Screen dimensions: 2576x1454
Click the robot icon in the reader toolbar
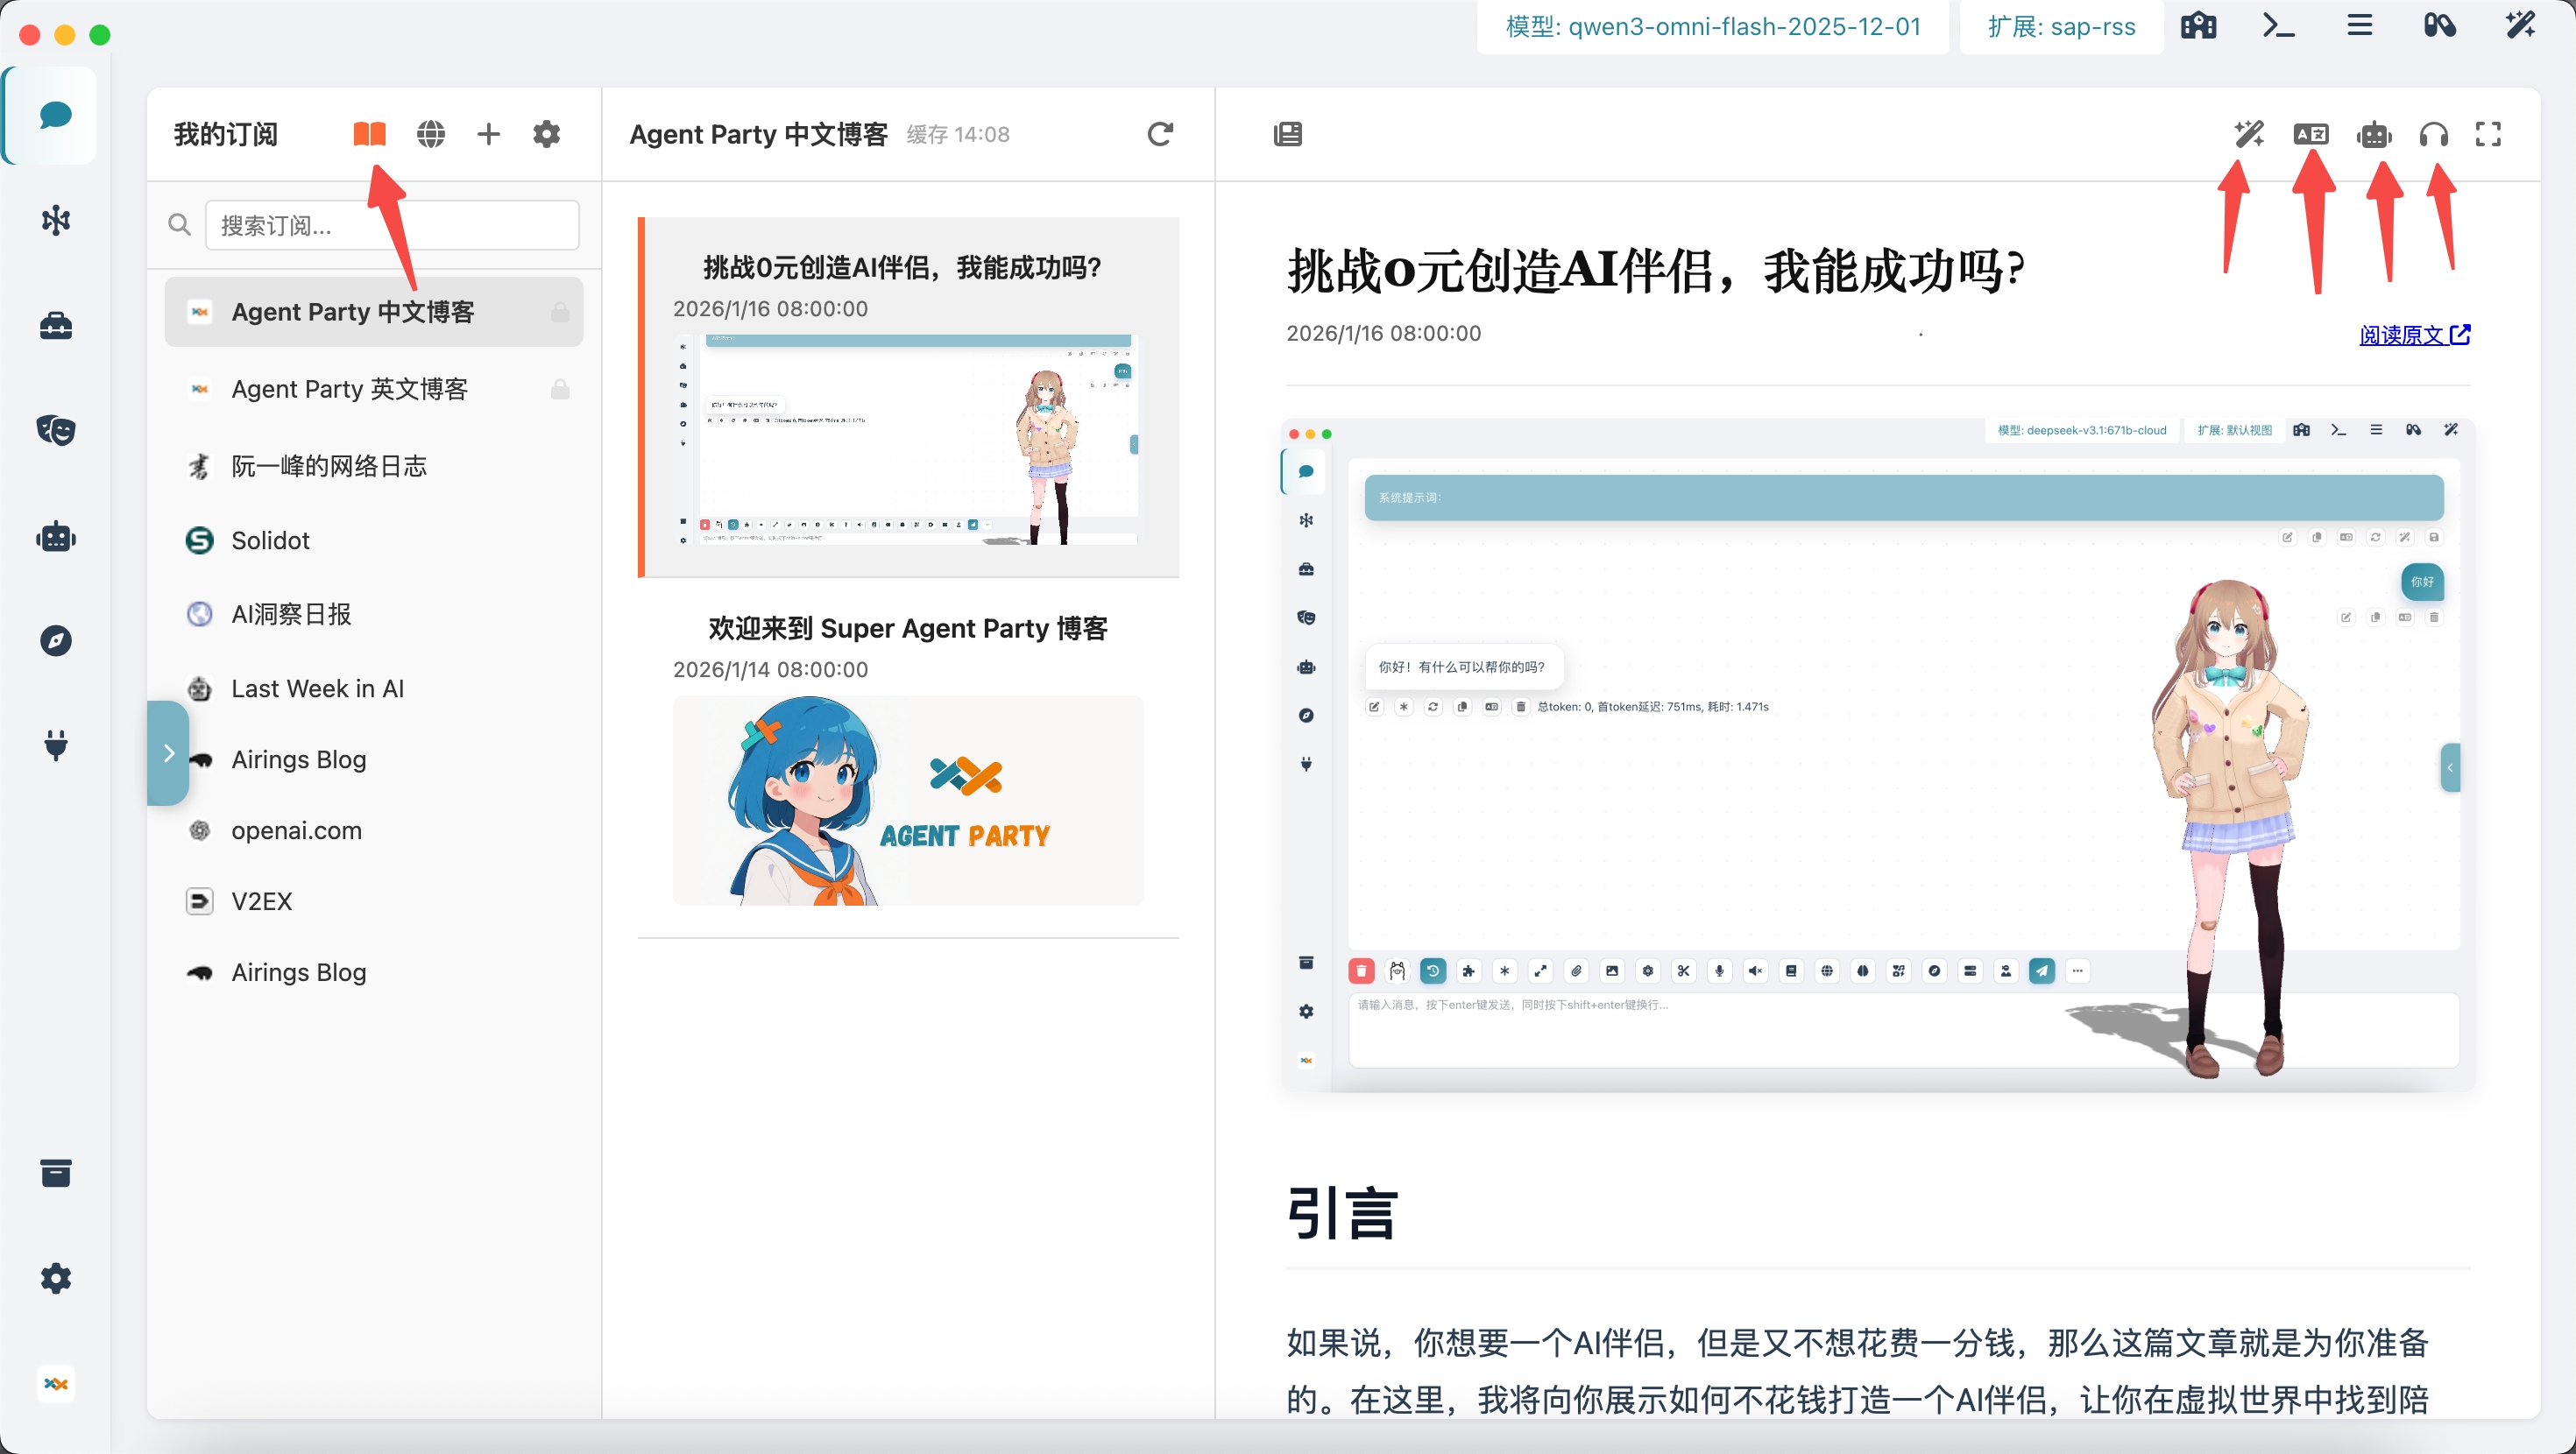pyautogui.click(x=2374, y=134)
